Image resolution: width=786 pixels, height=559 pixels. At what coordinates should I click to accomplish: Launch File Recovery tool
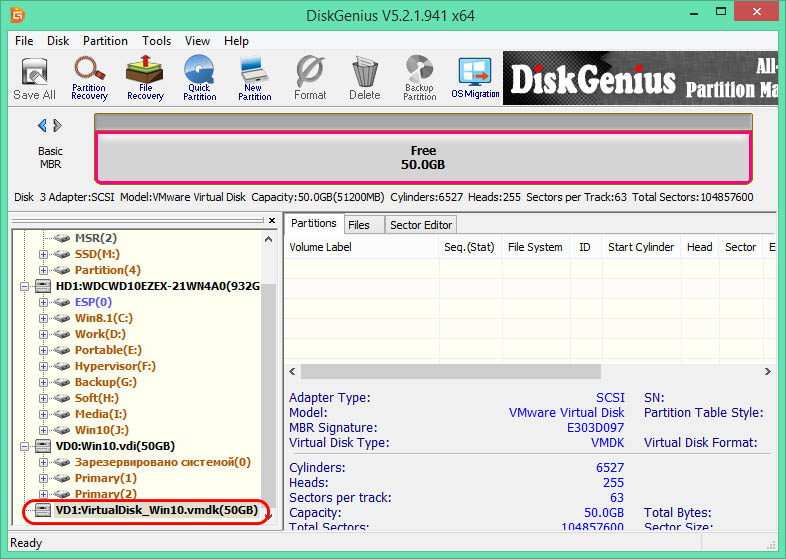pyautogui.click(x=145, y=78)
